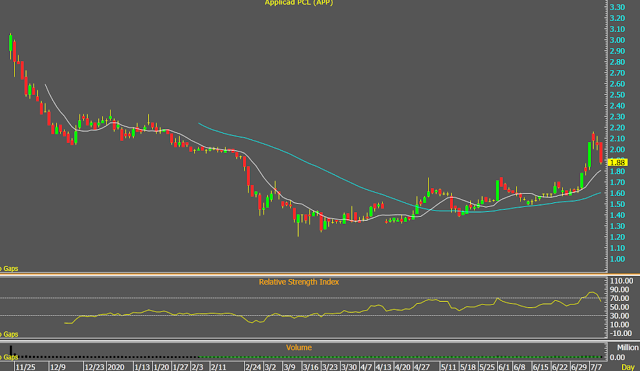
Task: Select the 6/15 date label
Action: coord(540,367)
